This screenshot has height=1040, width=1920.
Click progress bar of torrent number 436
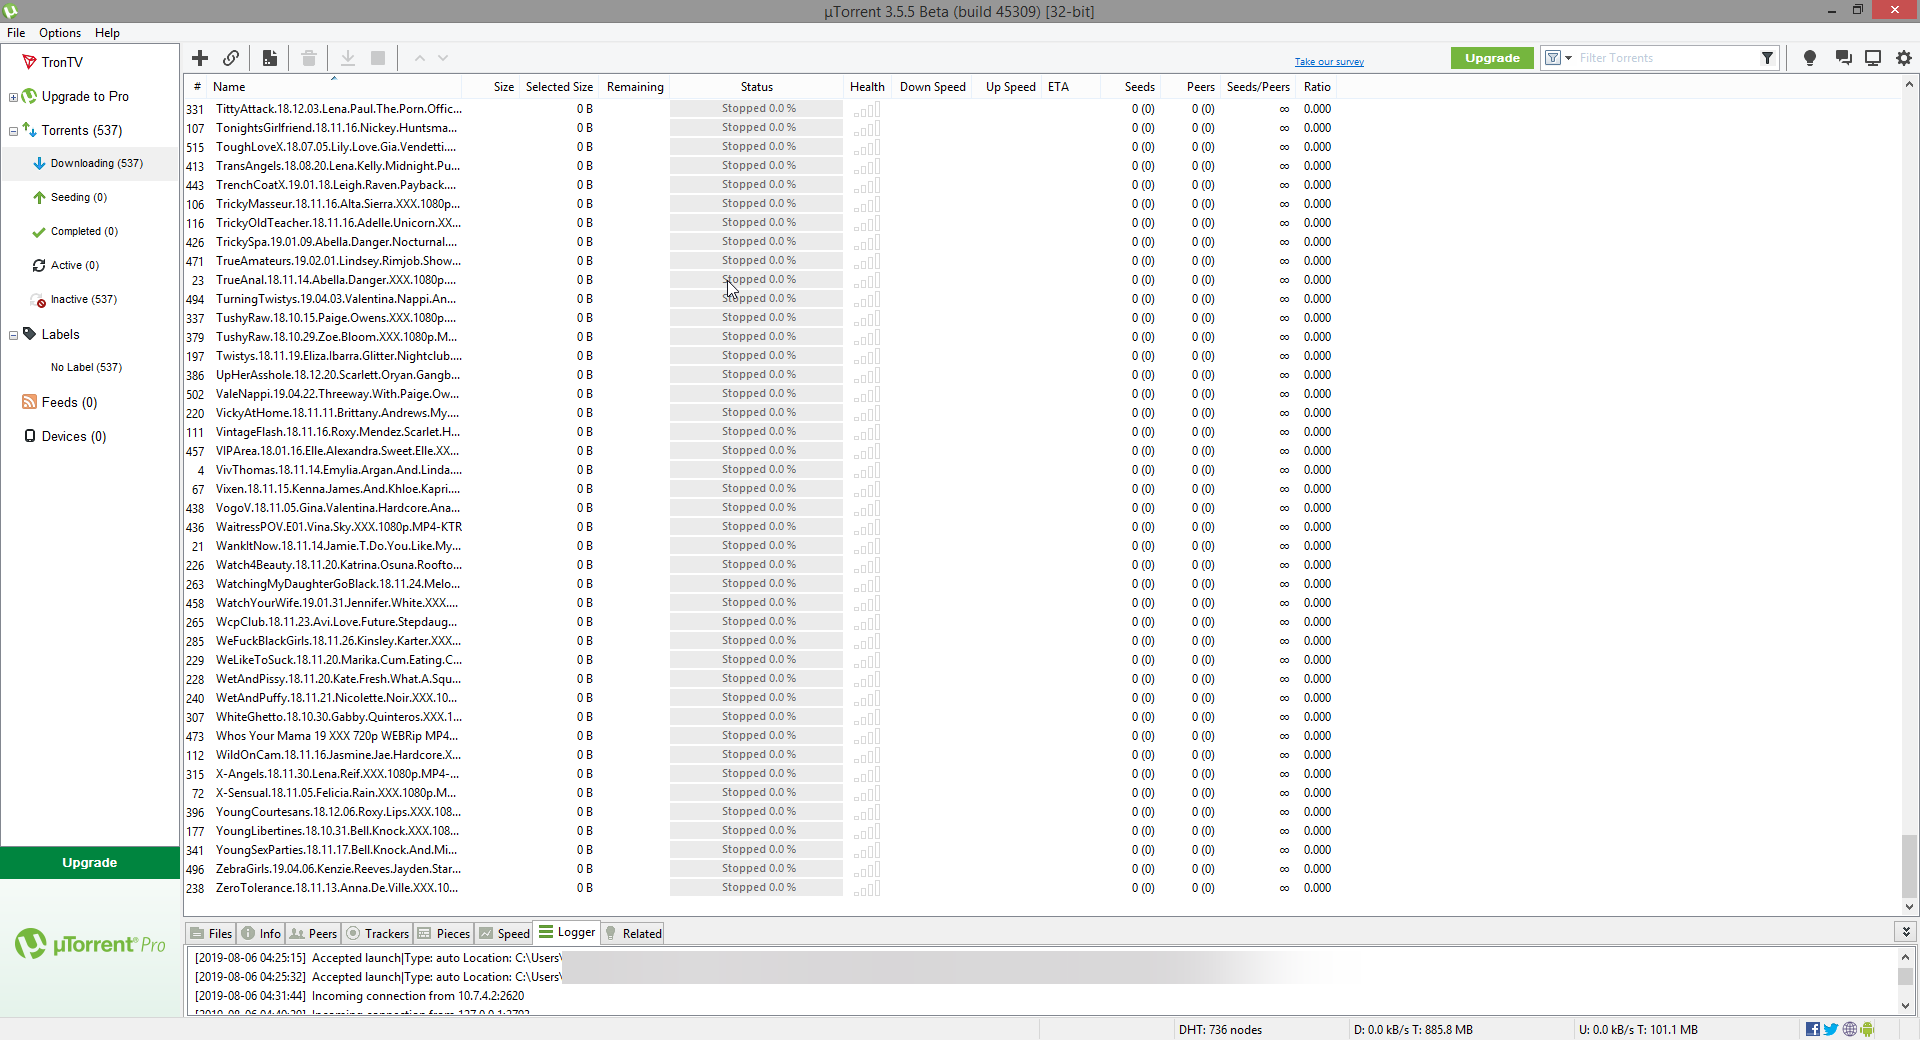[x=757, y=527]
